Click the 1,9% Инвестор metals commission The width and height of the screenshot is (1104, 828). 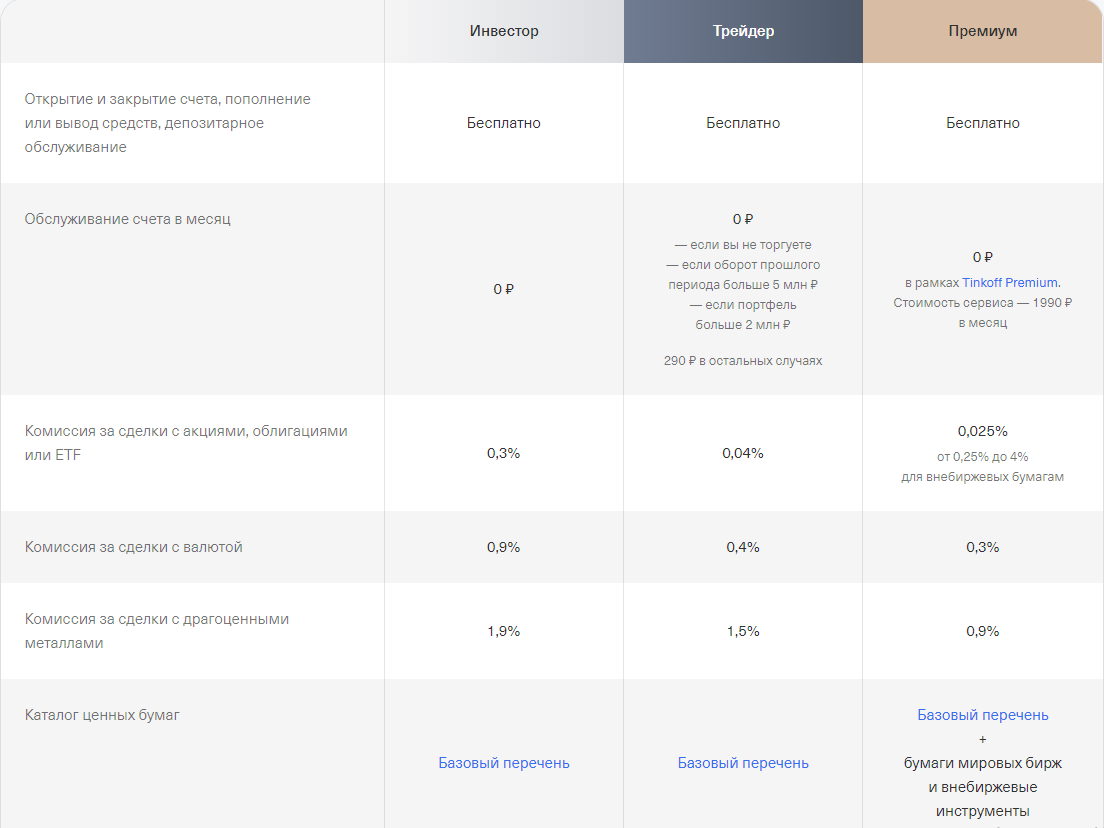[x=504, y=631]
